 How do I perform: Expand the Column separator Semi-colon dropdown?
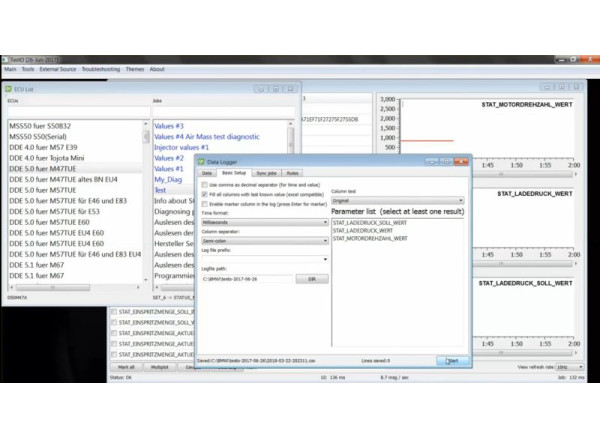[x=264, y=240]
